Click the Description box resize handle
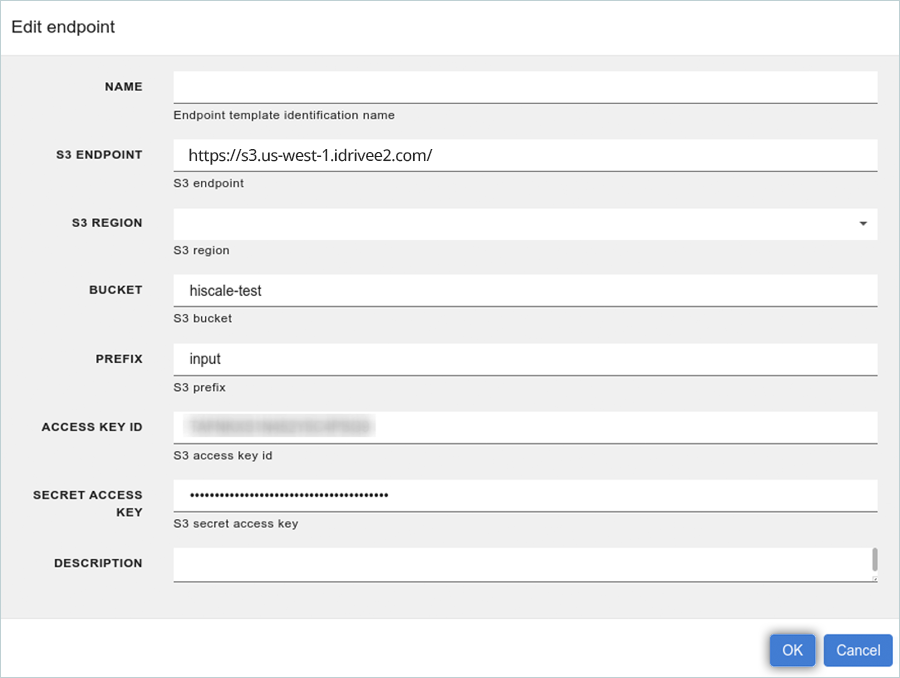Screen dimensions: 900x678 pos(874,578)
